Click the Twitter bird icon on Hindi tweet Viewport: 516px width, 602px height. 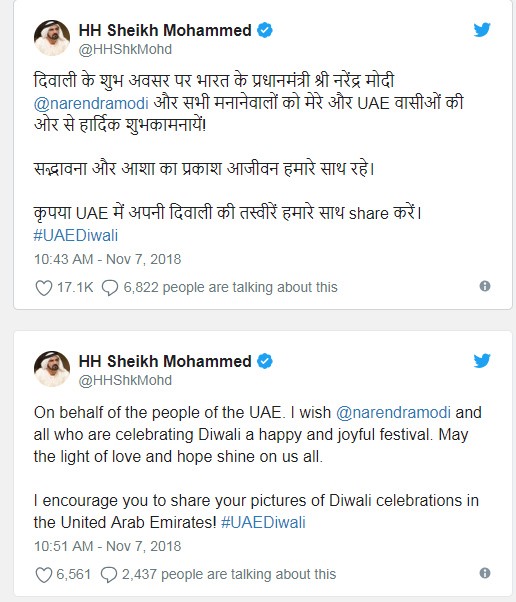pyautogui.click(x=482, y=30)
